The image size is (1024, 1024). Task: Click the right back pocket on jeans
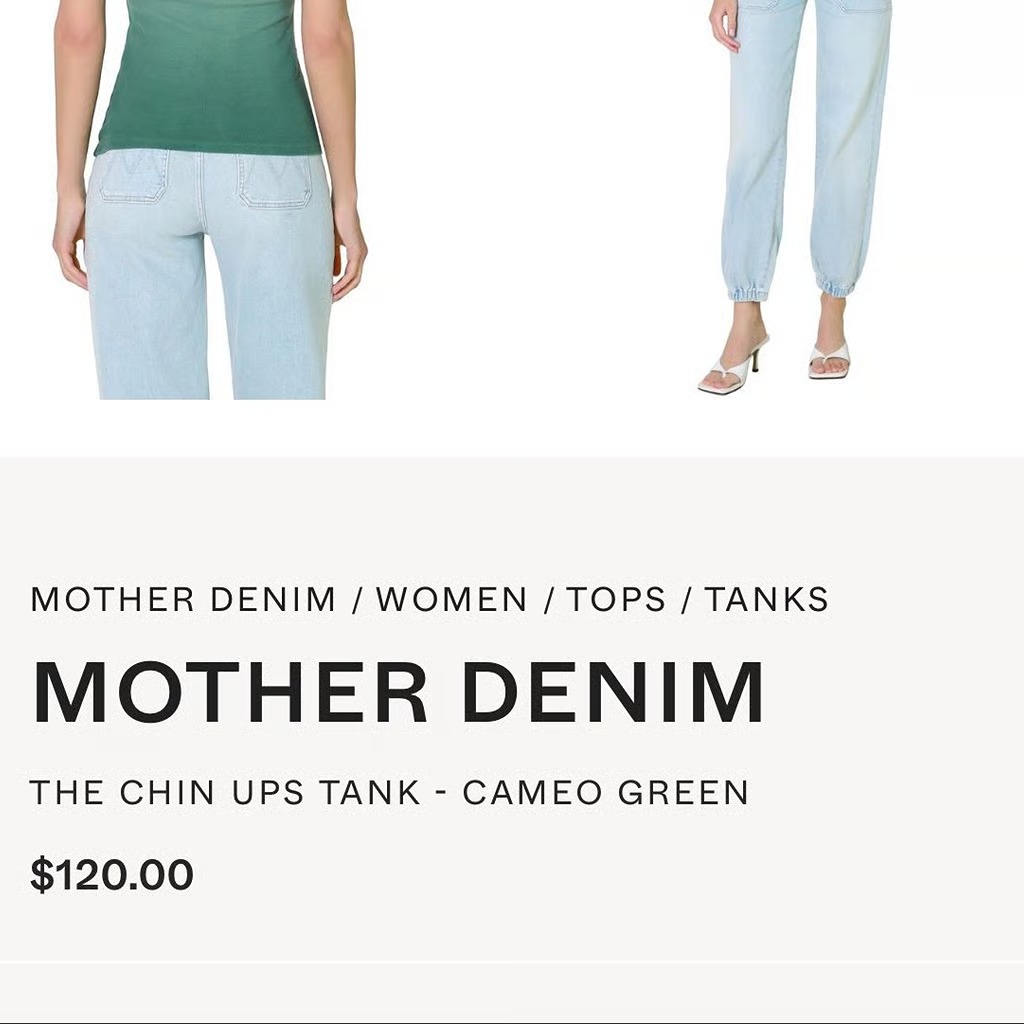[274, 180]
